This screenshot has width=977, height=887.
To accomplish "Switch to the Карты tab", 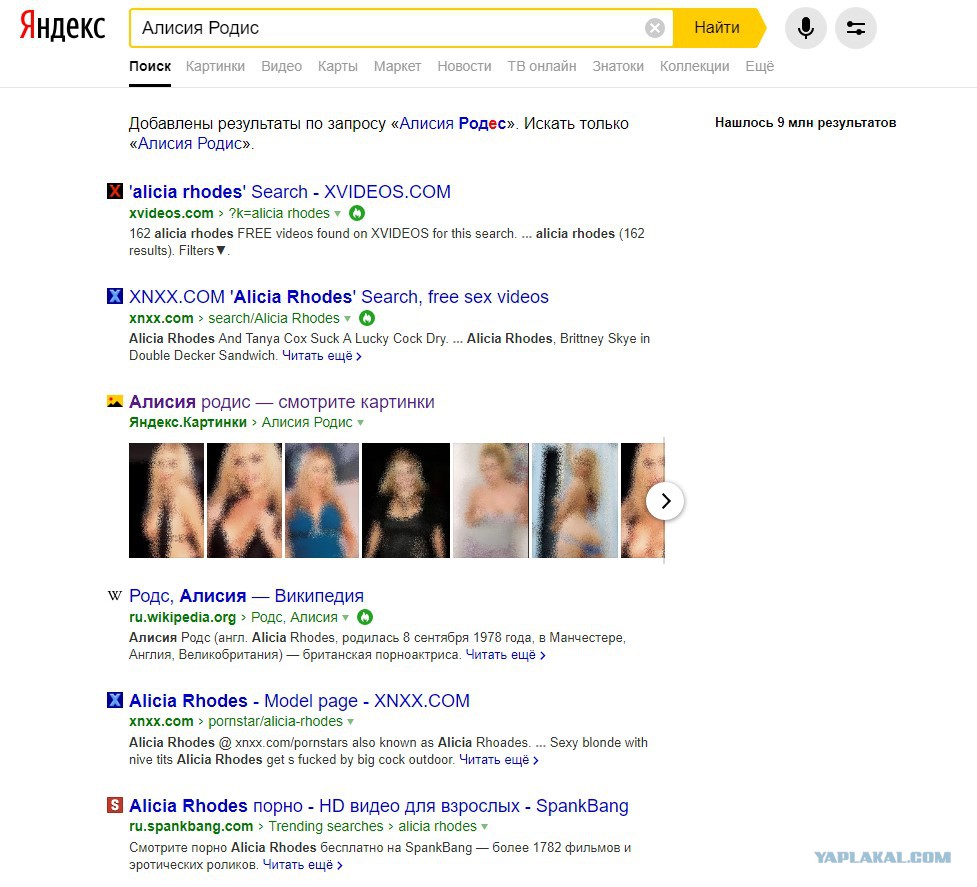I will click(x=338, y=66).
